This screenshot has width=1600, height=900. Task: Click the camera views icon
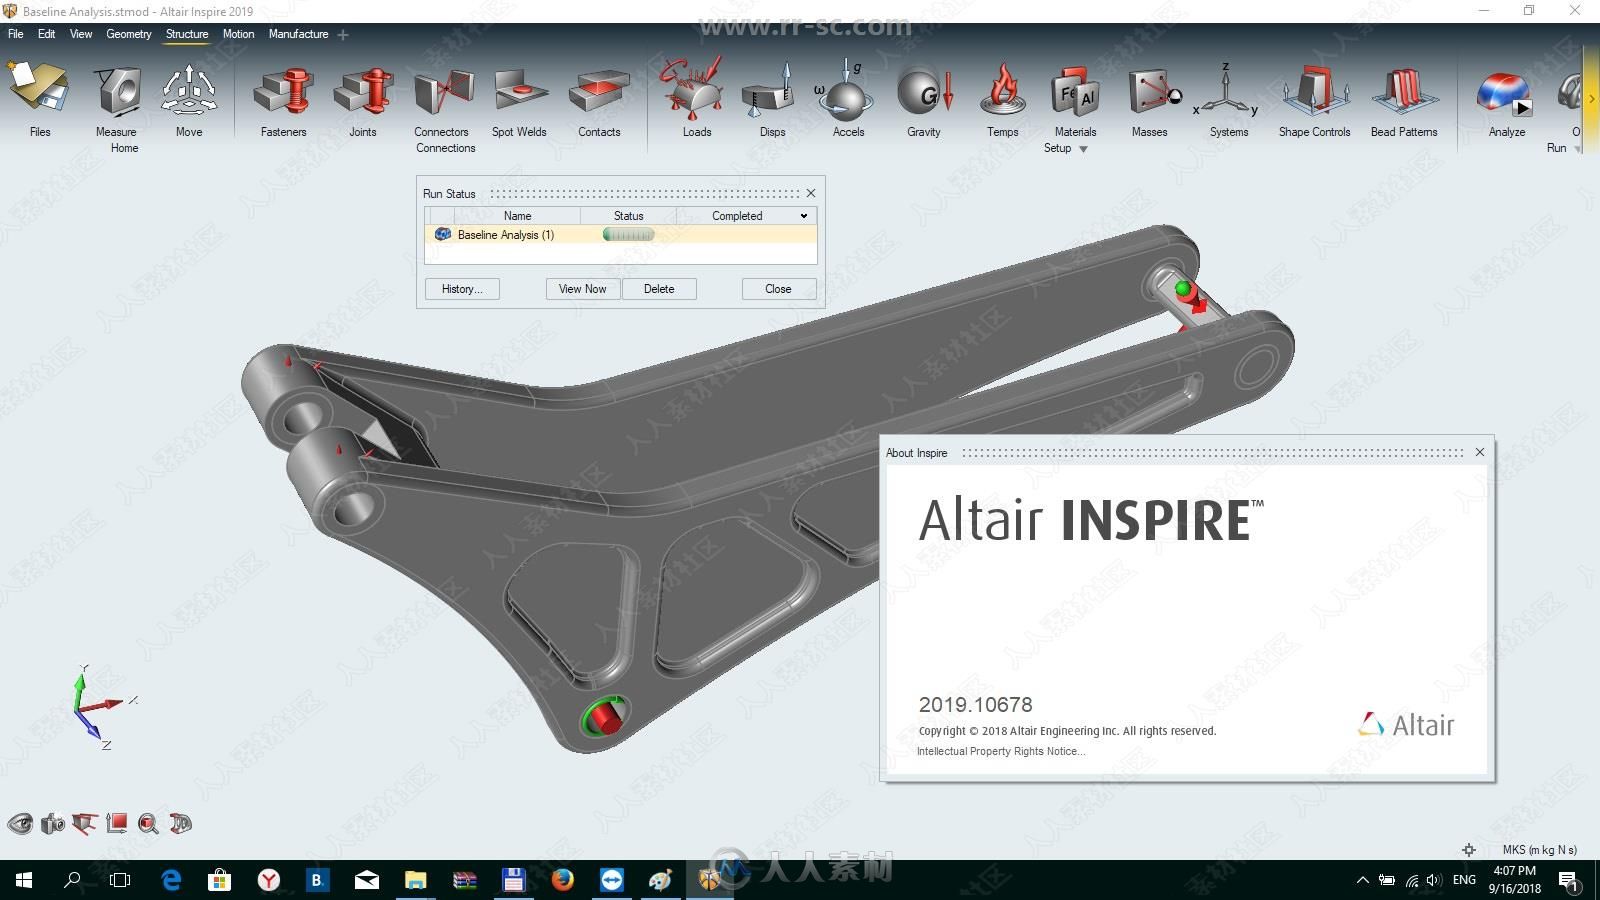[53, 824]
